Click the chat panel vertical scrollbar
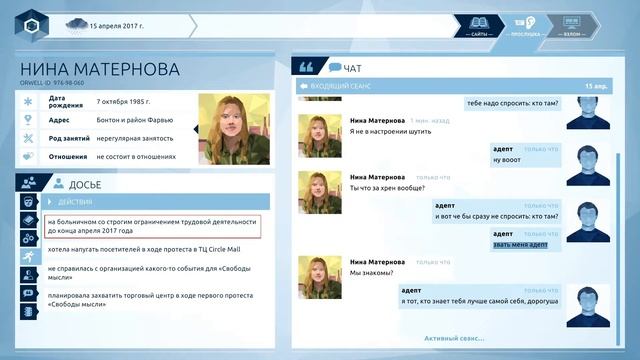 618,249
